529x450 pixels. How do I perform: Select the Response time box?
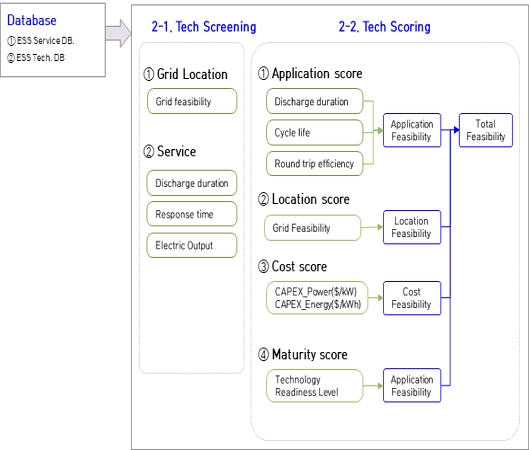(x=192, y=214)
